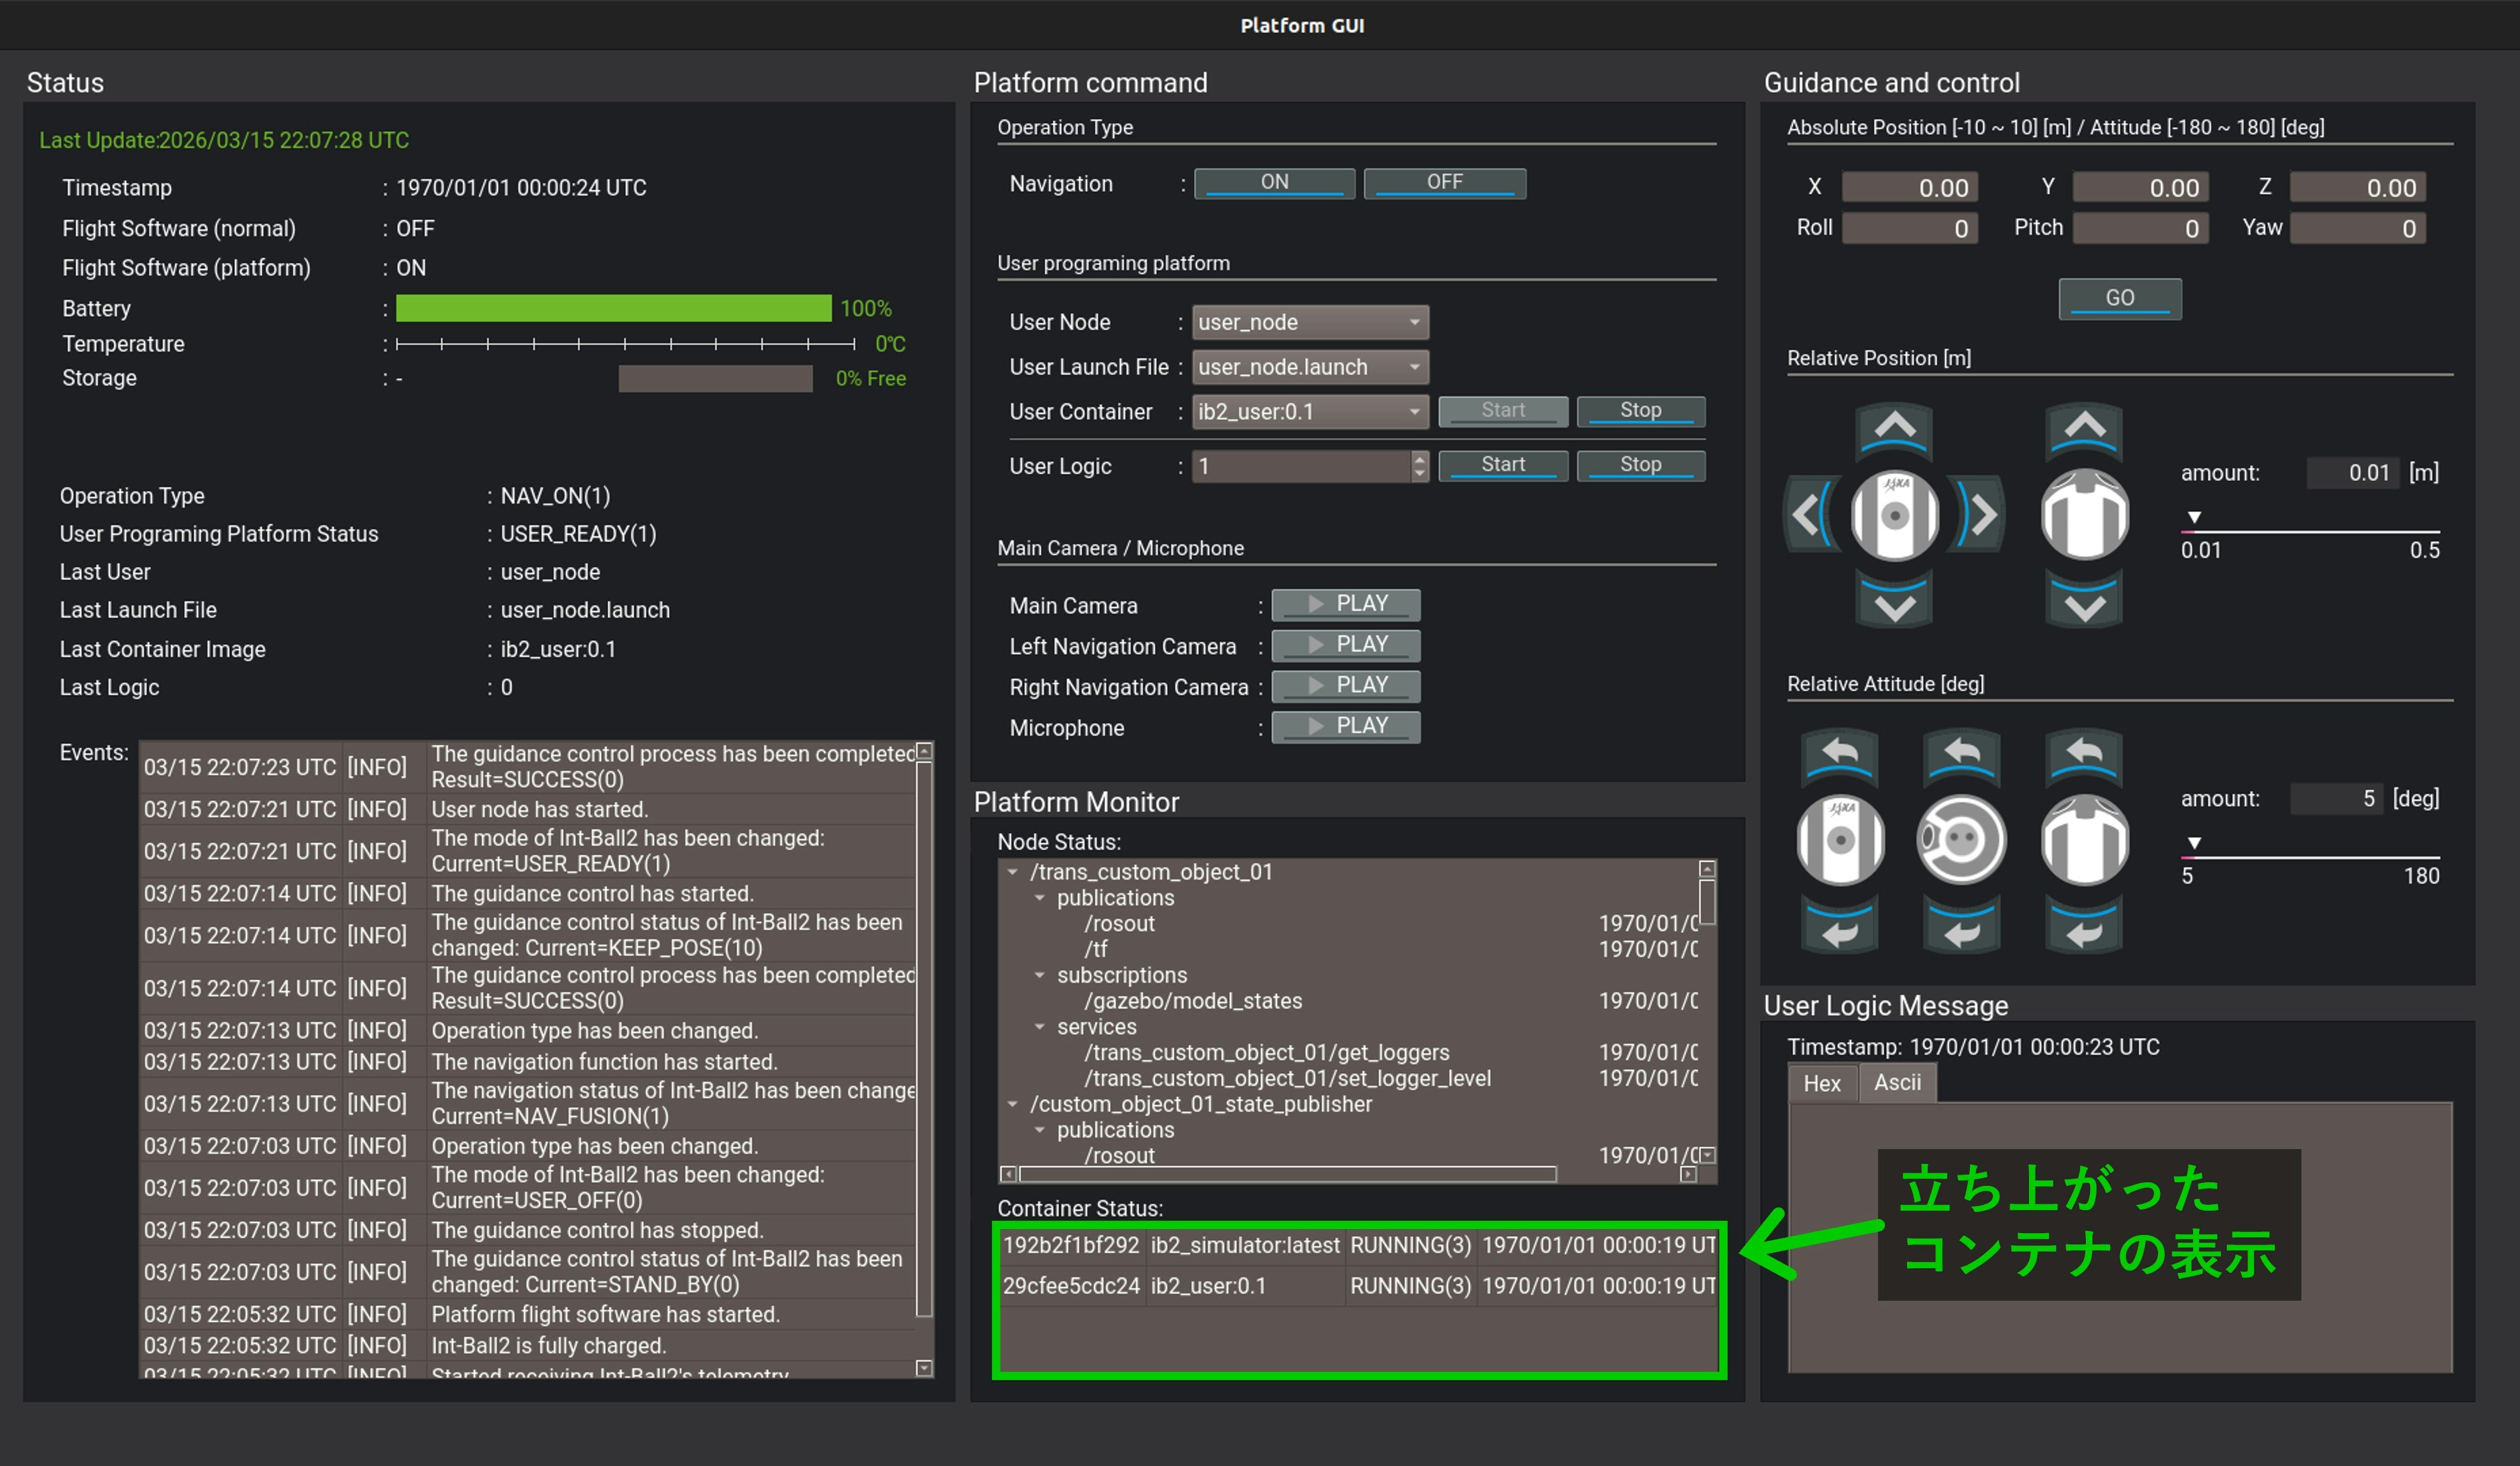Click the left pad's relative position down arrow
2520x1466 pixels.
pyautogui.click(x=1894, y=605)
